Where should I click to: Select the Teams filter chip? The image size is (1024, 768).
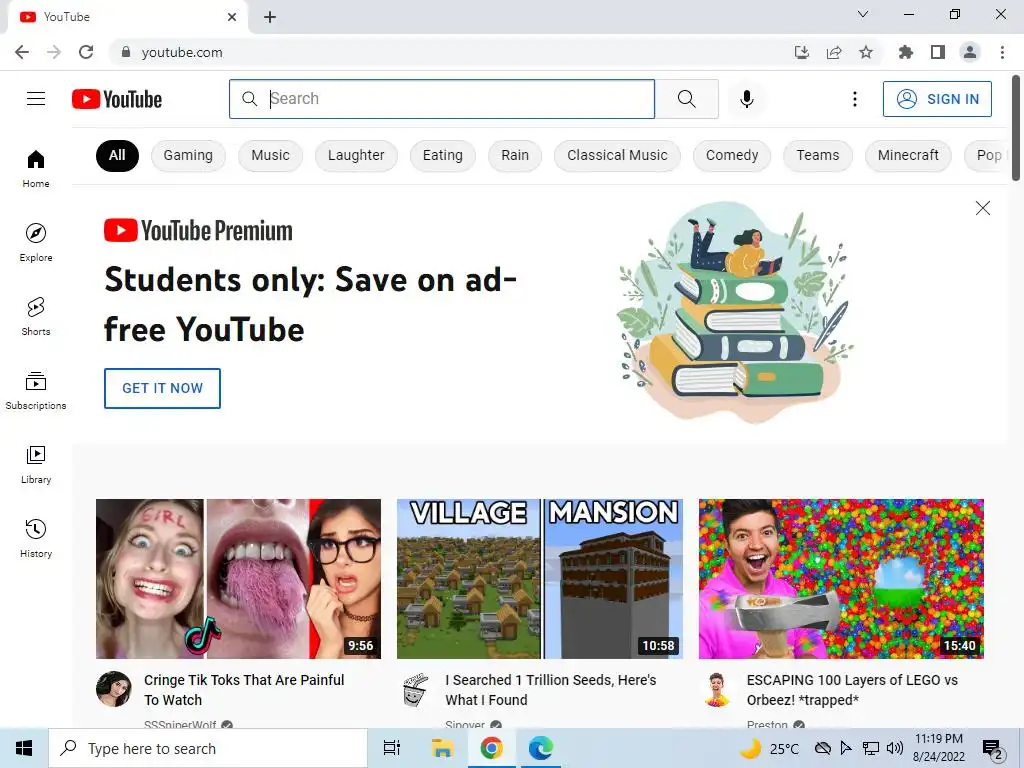pos(818,155)
